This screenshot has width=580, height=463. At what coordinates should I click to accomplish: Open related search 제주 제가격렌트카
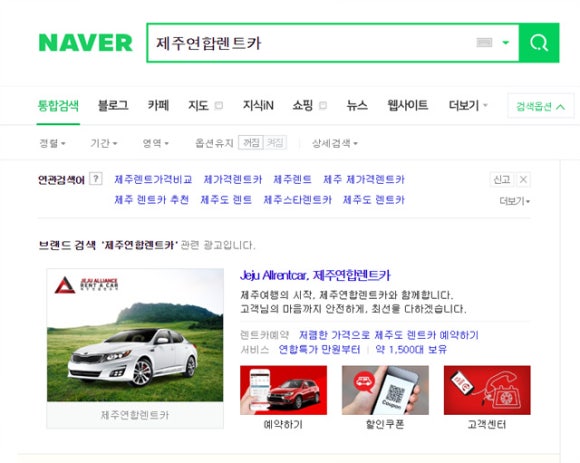[364, 179]
